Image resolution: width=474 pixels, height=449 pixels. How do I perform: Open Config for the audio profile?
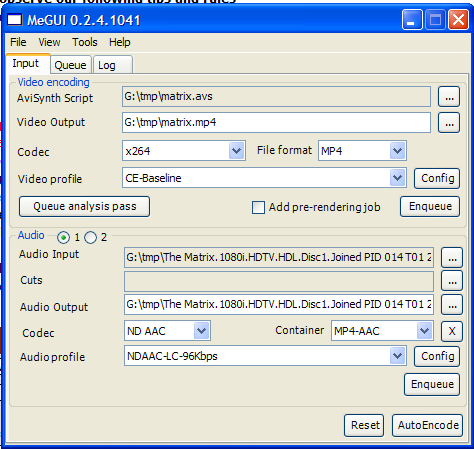tap(437, 357)
